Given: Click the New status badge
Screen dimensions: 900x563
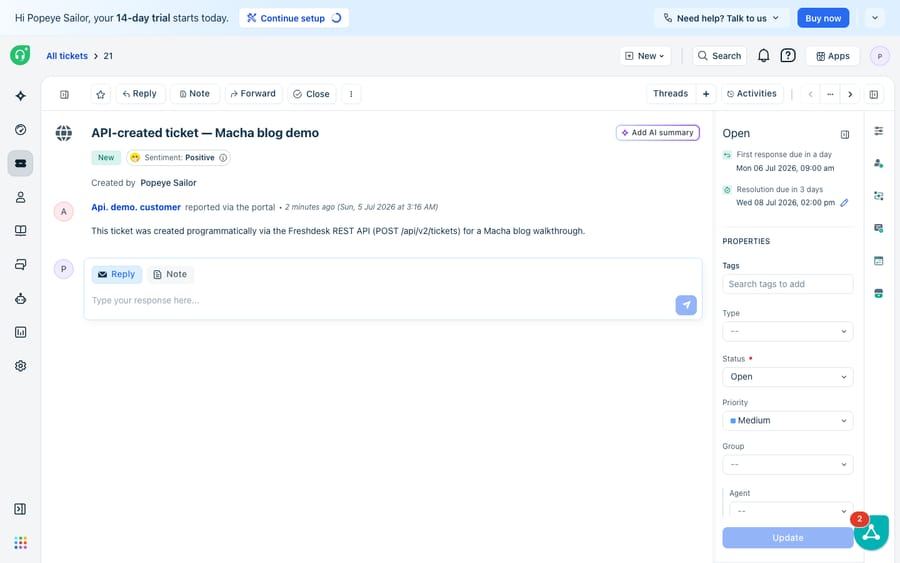Looking at the screenshot, I should tap(106, 158).
